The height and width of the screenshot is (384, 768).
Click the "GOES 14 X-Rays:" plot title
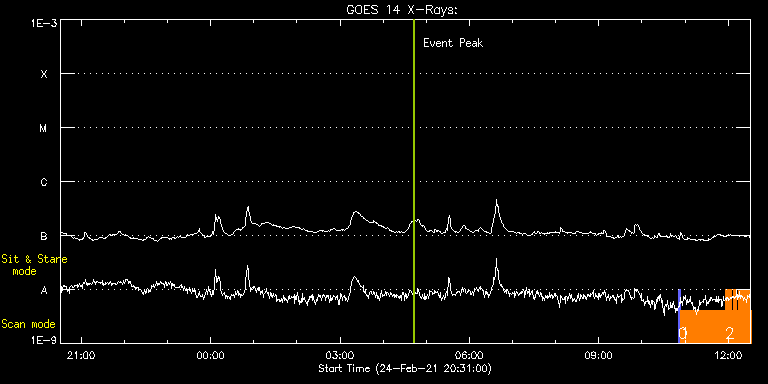[x=402, y=10]
